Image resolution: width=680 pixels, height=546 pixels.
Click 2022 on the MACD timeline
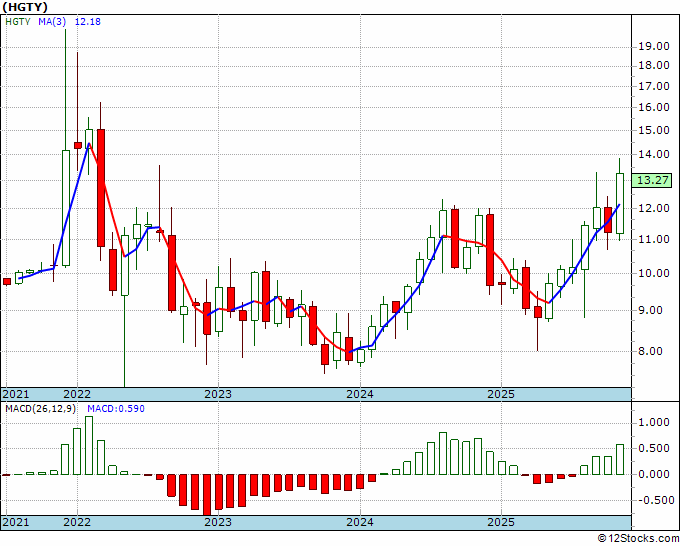[x=77, y=522]
